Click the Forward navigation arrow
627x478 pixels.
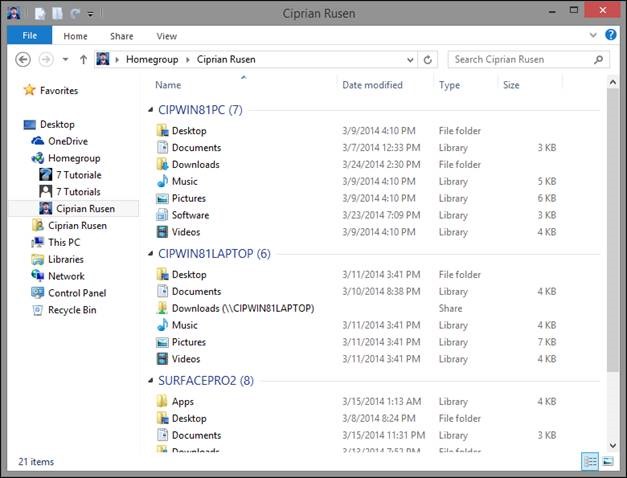tap(46, 60)
